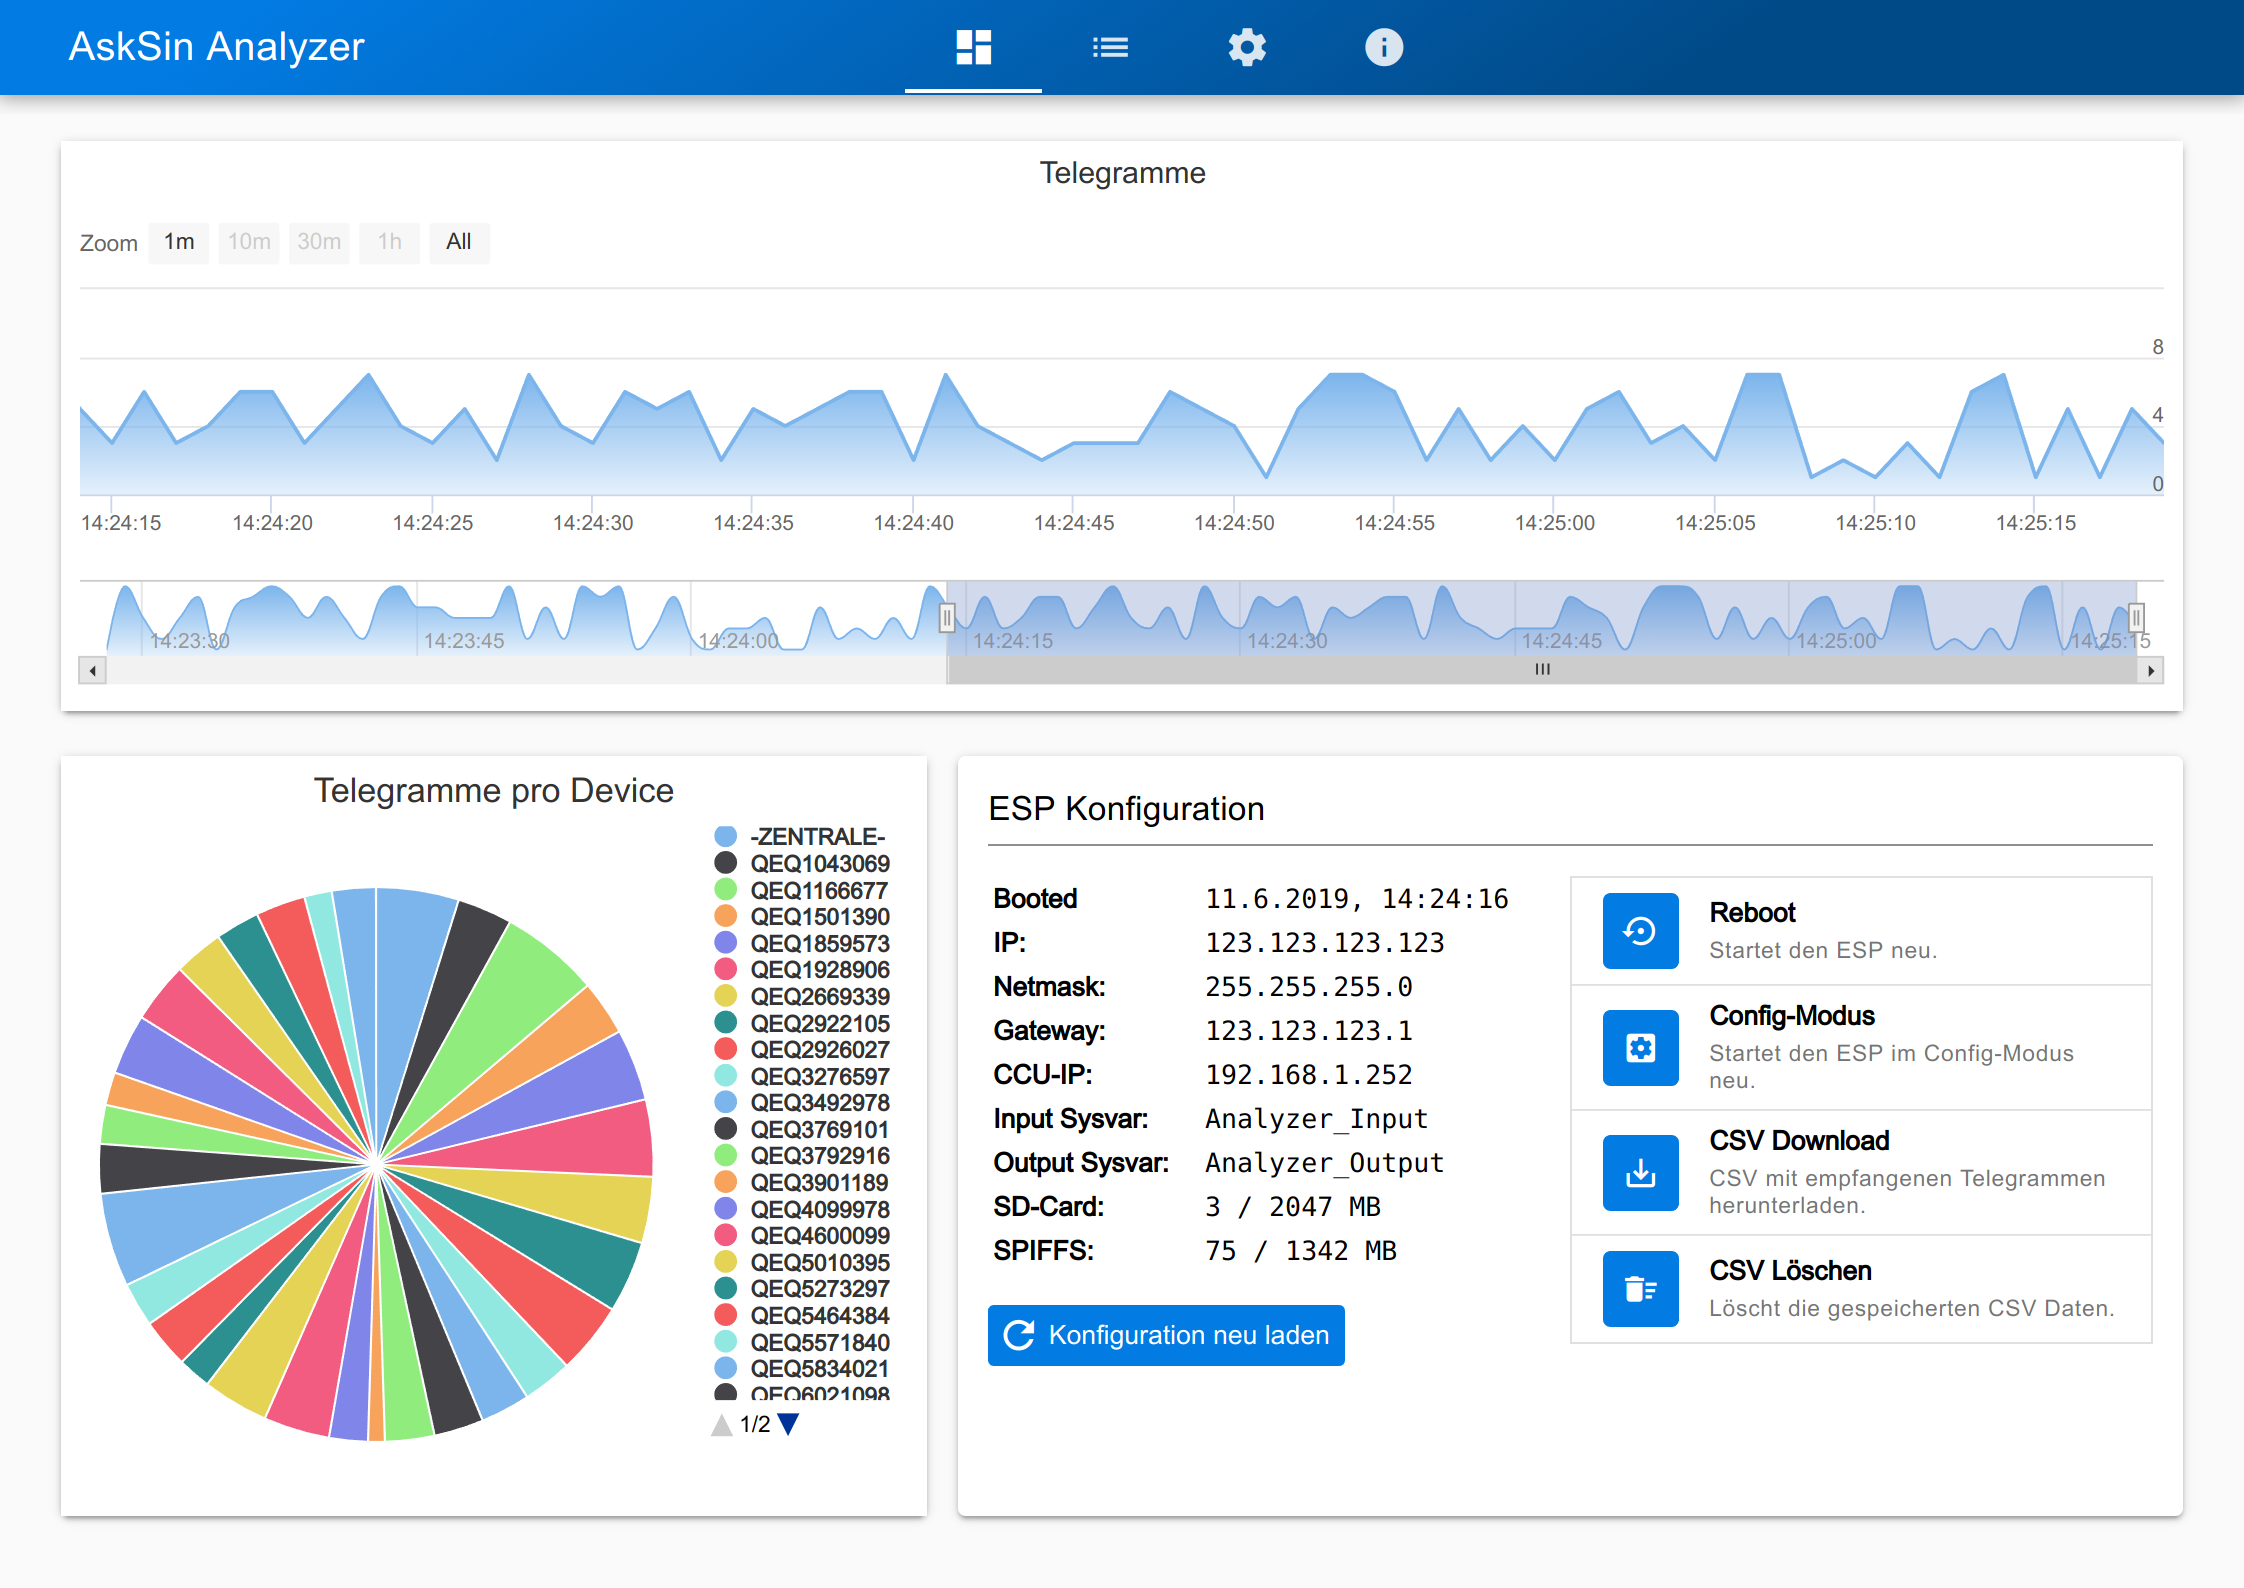Set chart zoom to 1h
The image size is (2244, 1588).
tap(389, 242)
